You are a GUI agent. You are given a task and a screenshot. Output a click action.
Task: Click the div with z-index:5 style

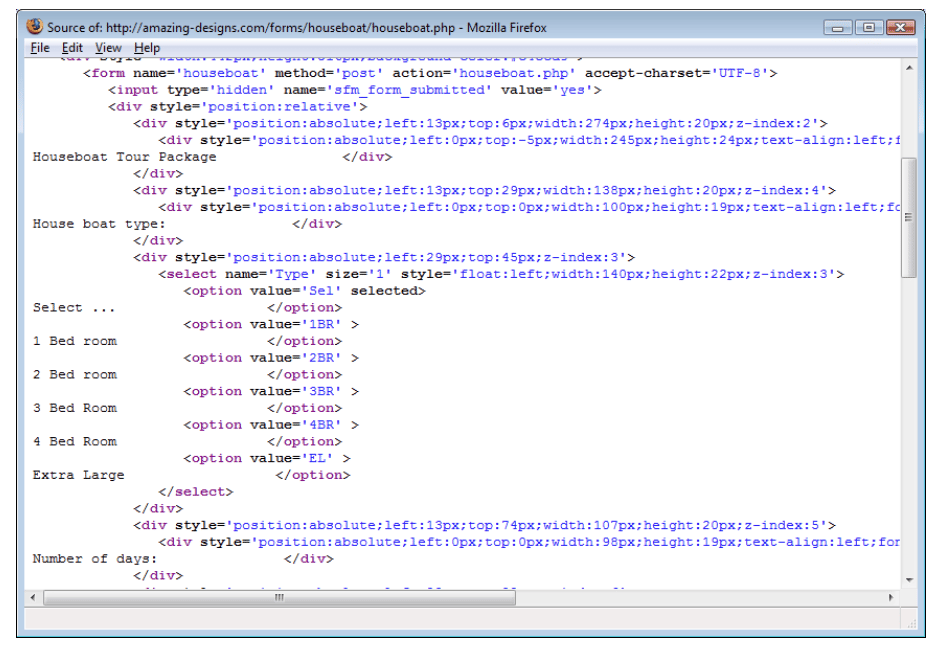click(x=484, y=526)
